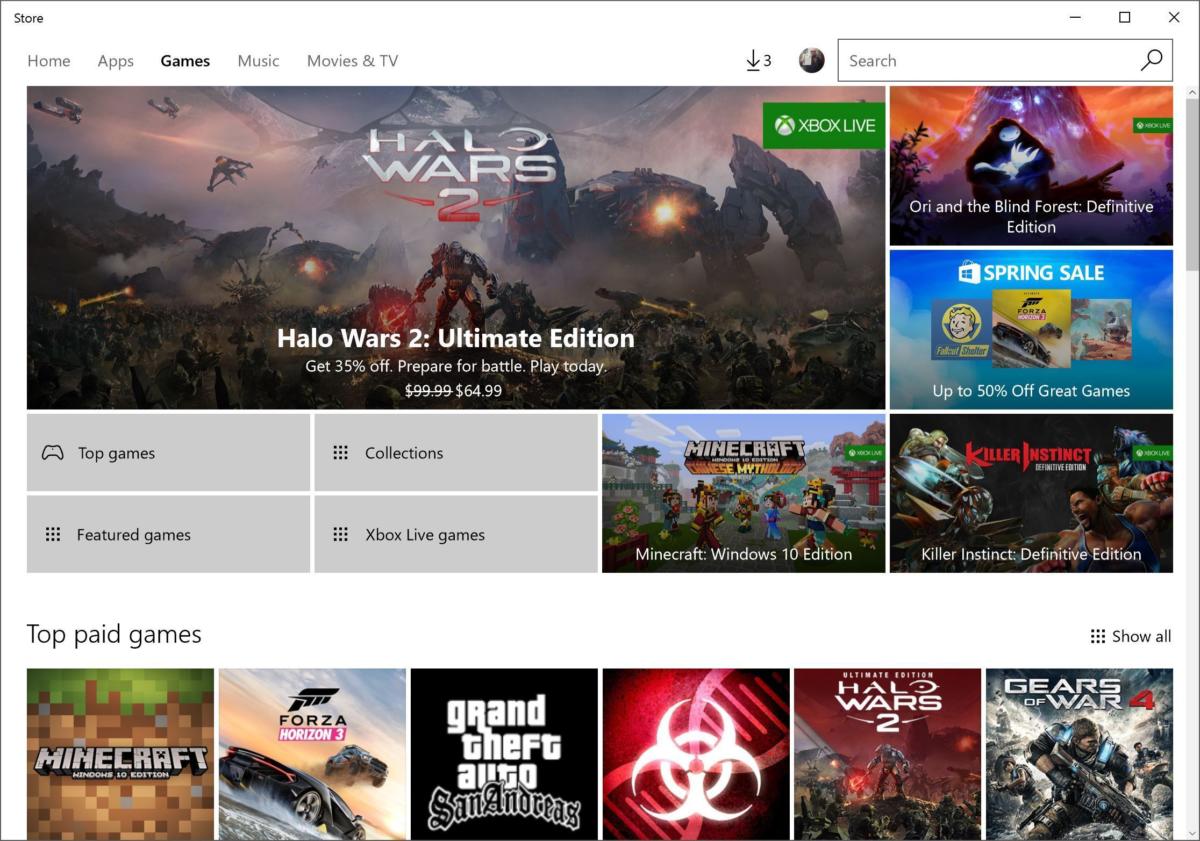The width and height of the screenshot is (1200, 841).
Task: Open Gears of War 4 game tile
Action: (1079, 754)
